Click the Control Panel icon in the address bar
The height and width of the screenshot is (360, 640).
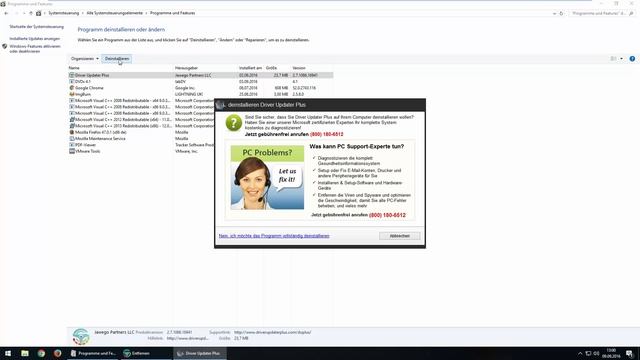(x=38, y=13)
